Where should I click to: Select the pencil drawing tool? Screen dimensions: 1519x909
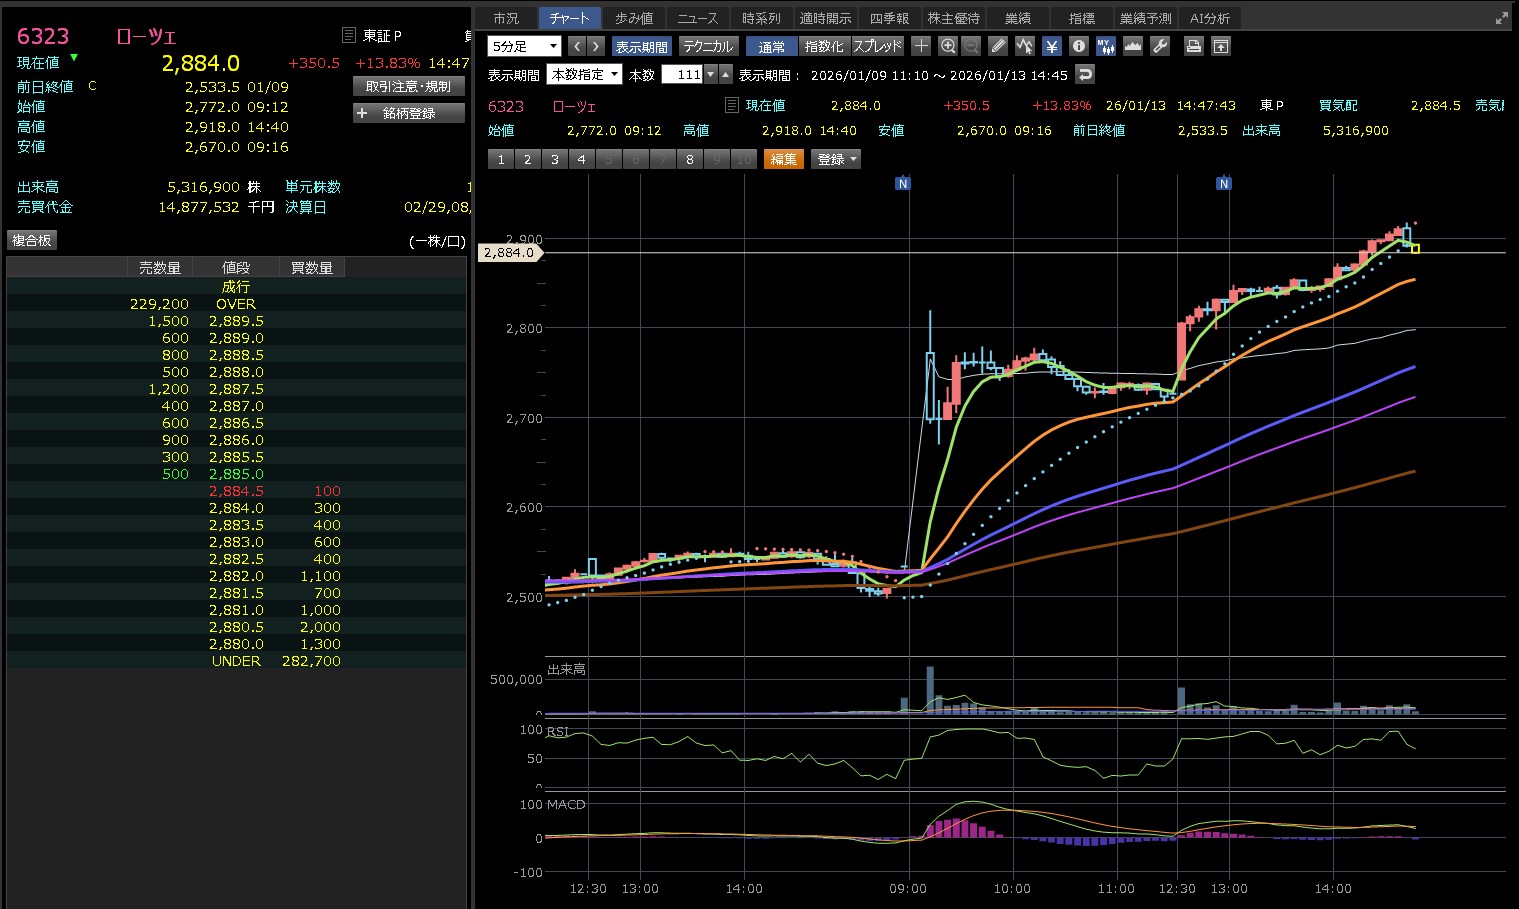tap(997, 46)
